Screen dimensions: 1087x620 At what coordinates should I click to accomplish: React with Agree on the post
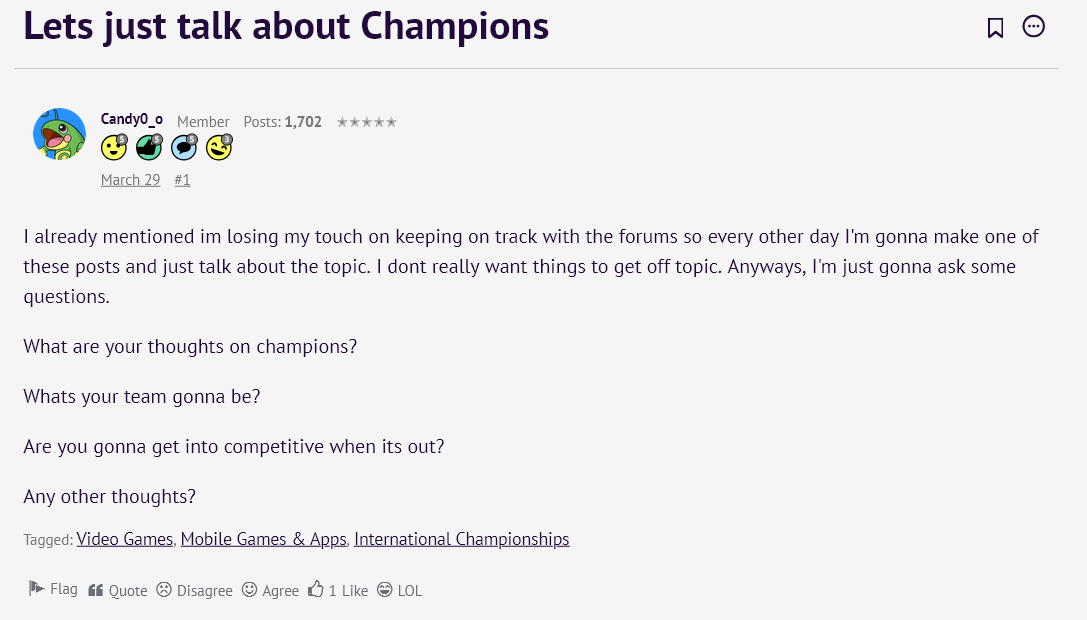[271, 591]
